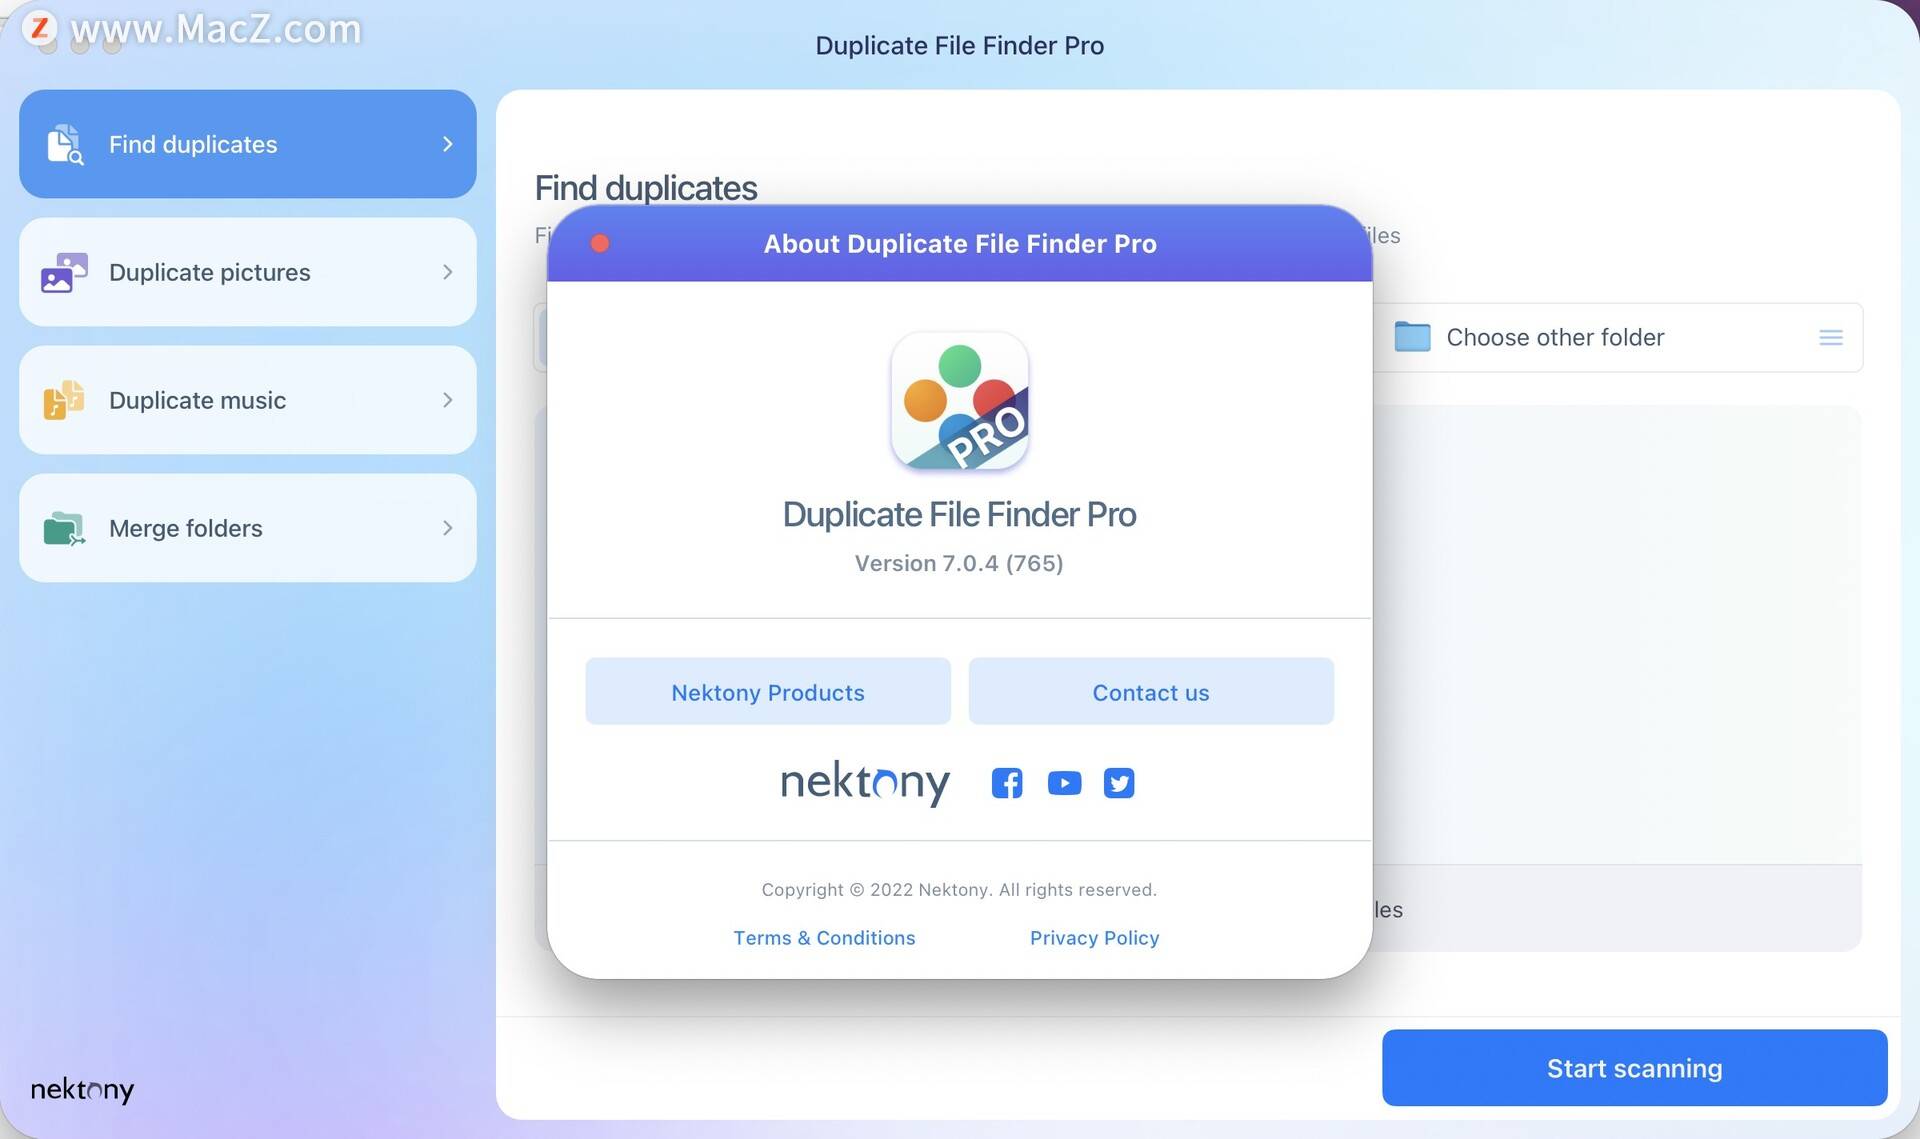
Task: Select the Duplicate pictures icon
Action: (x=64, y=271)
